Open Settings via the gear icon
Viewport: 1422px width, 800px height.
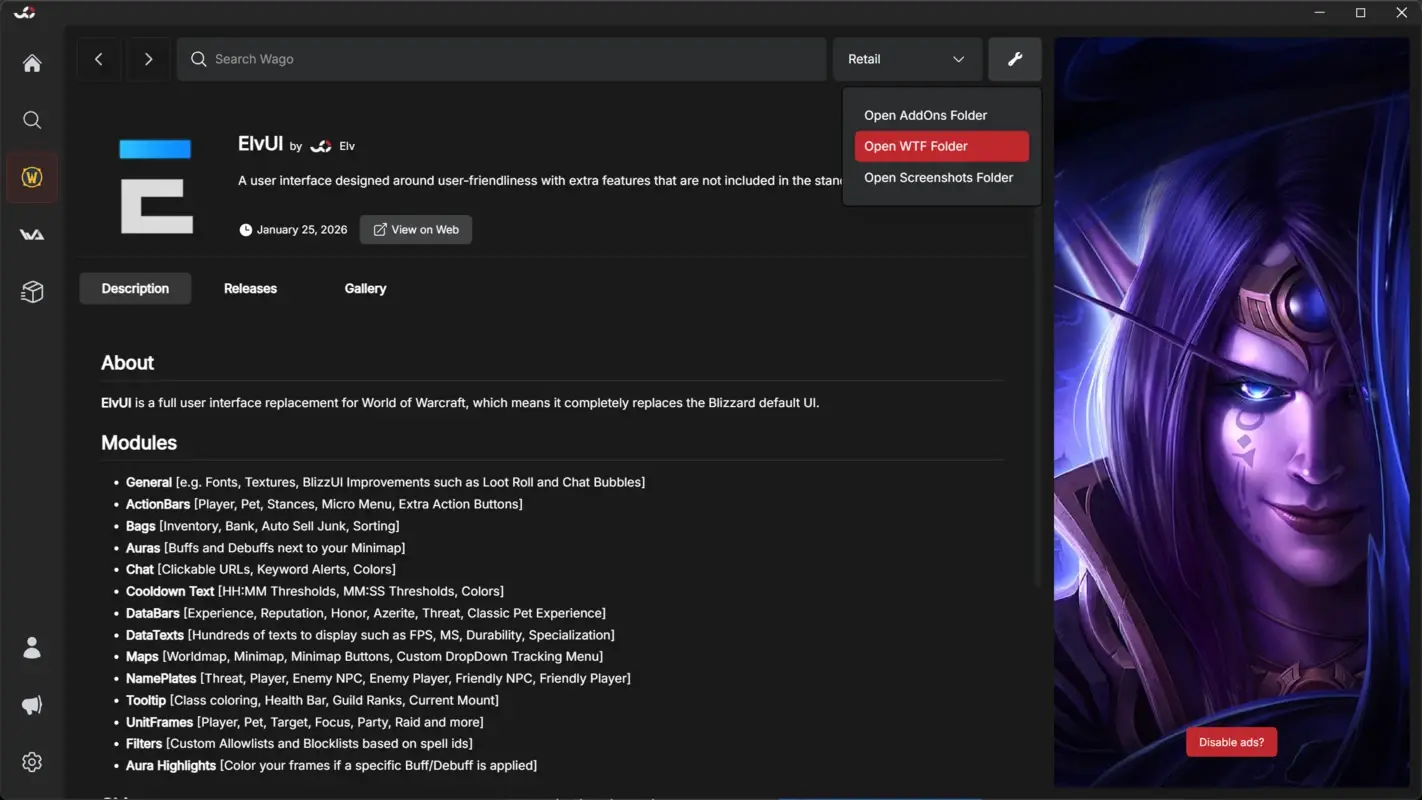coord(31,761)
